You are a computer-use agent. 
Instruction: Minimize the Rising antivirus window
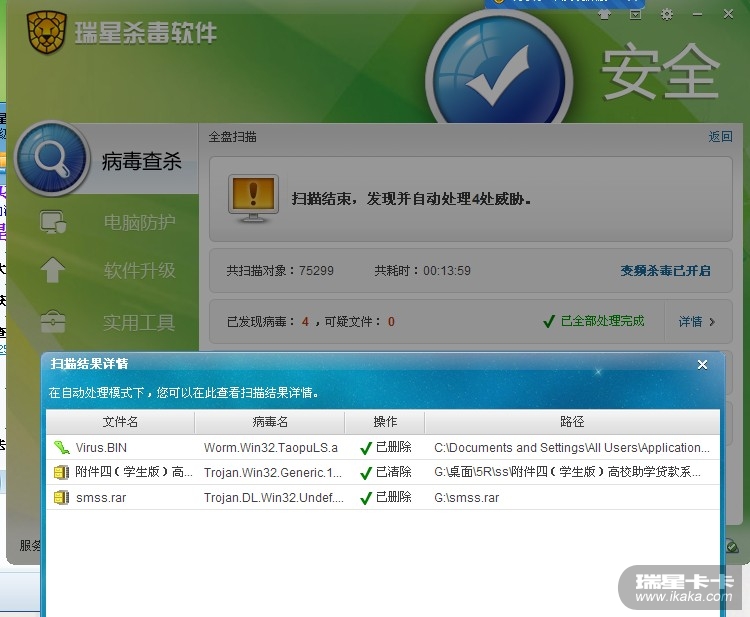(x=697, y=15)
